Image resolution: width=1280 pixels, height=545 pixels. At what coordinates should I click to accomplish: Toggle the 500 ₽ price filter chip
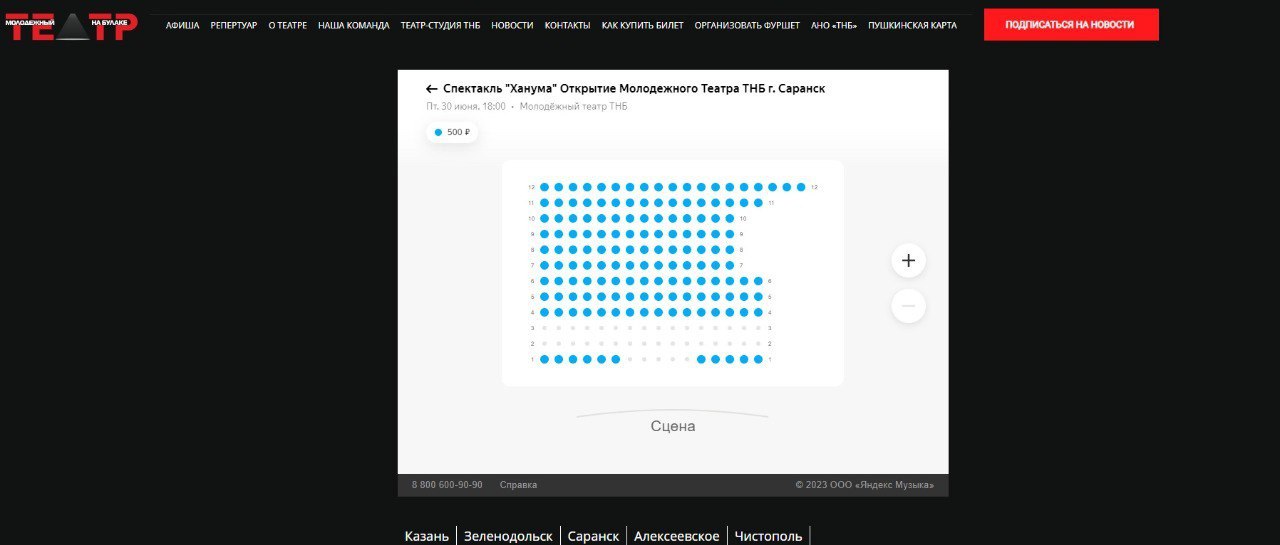452,132
